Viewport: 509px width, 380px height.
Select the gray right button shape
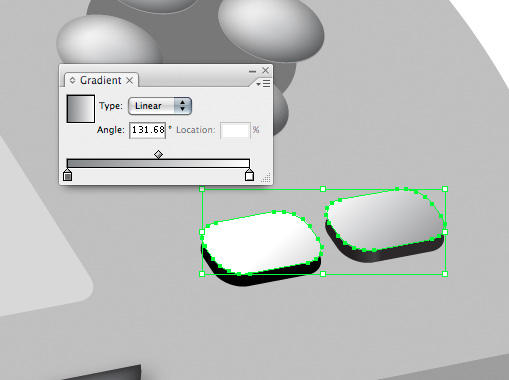point(385,220)
